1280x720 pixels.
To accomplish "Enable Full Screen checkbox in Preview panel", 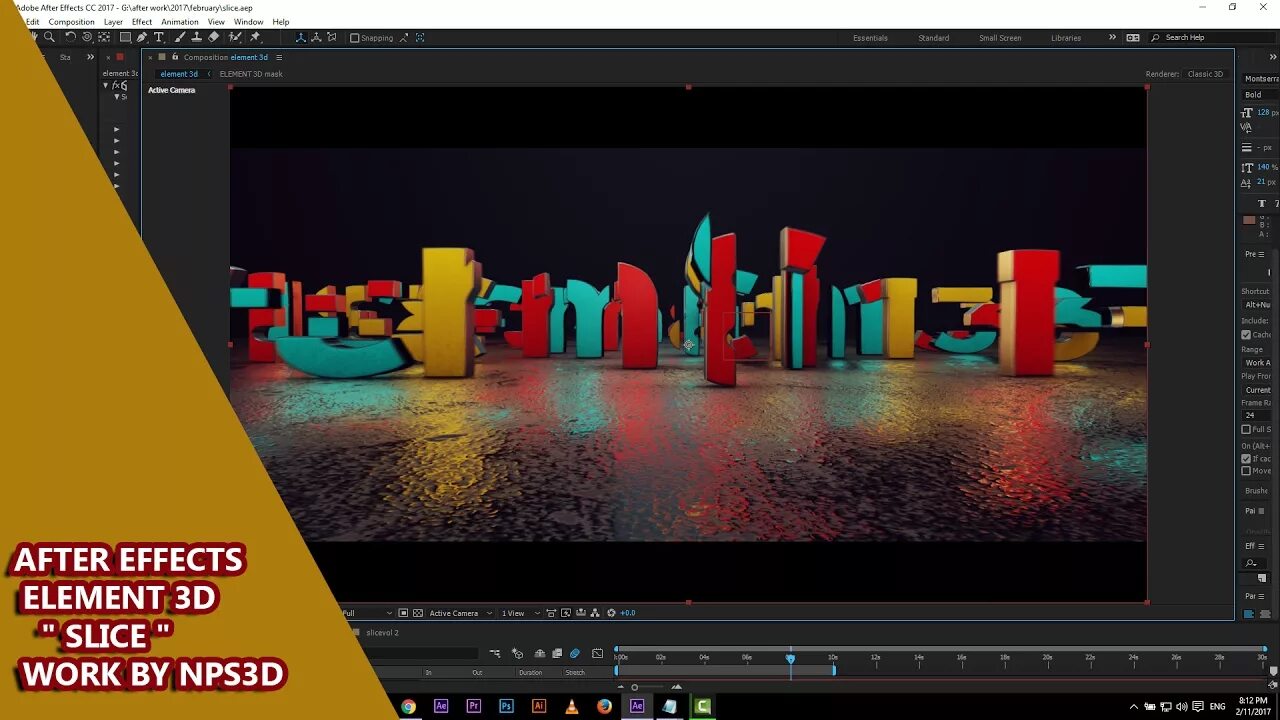I will (x=1246, y=429).
